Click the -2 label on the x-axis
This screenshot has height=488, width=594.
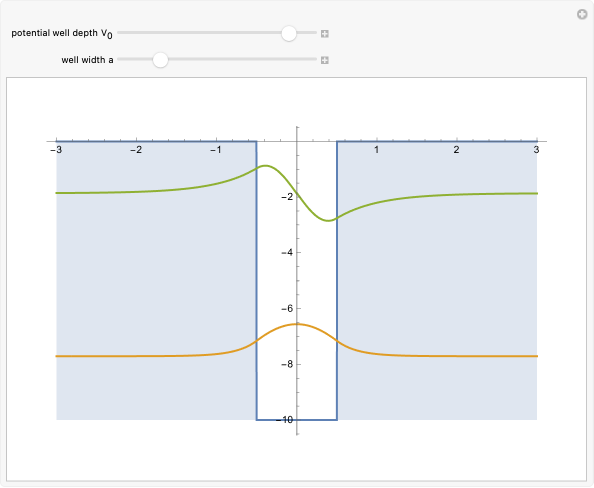coord(136,150)
